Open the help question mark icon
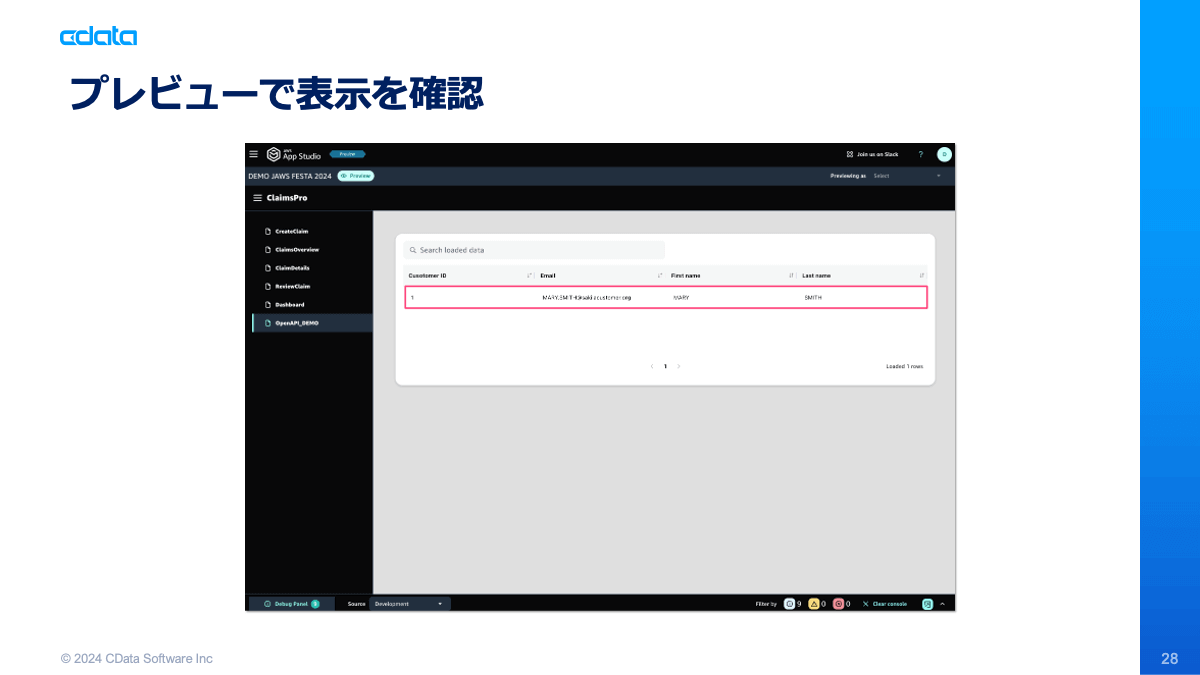 coord(921,154)
